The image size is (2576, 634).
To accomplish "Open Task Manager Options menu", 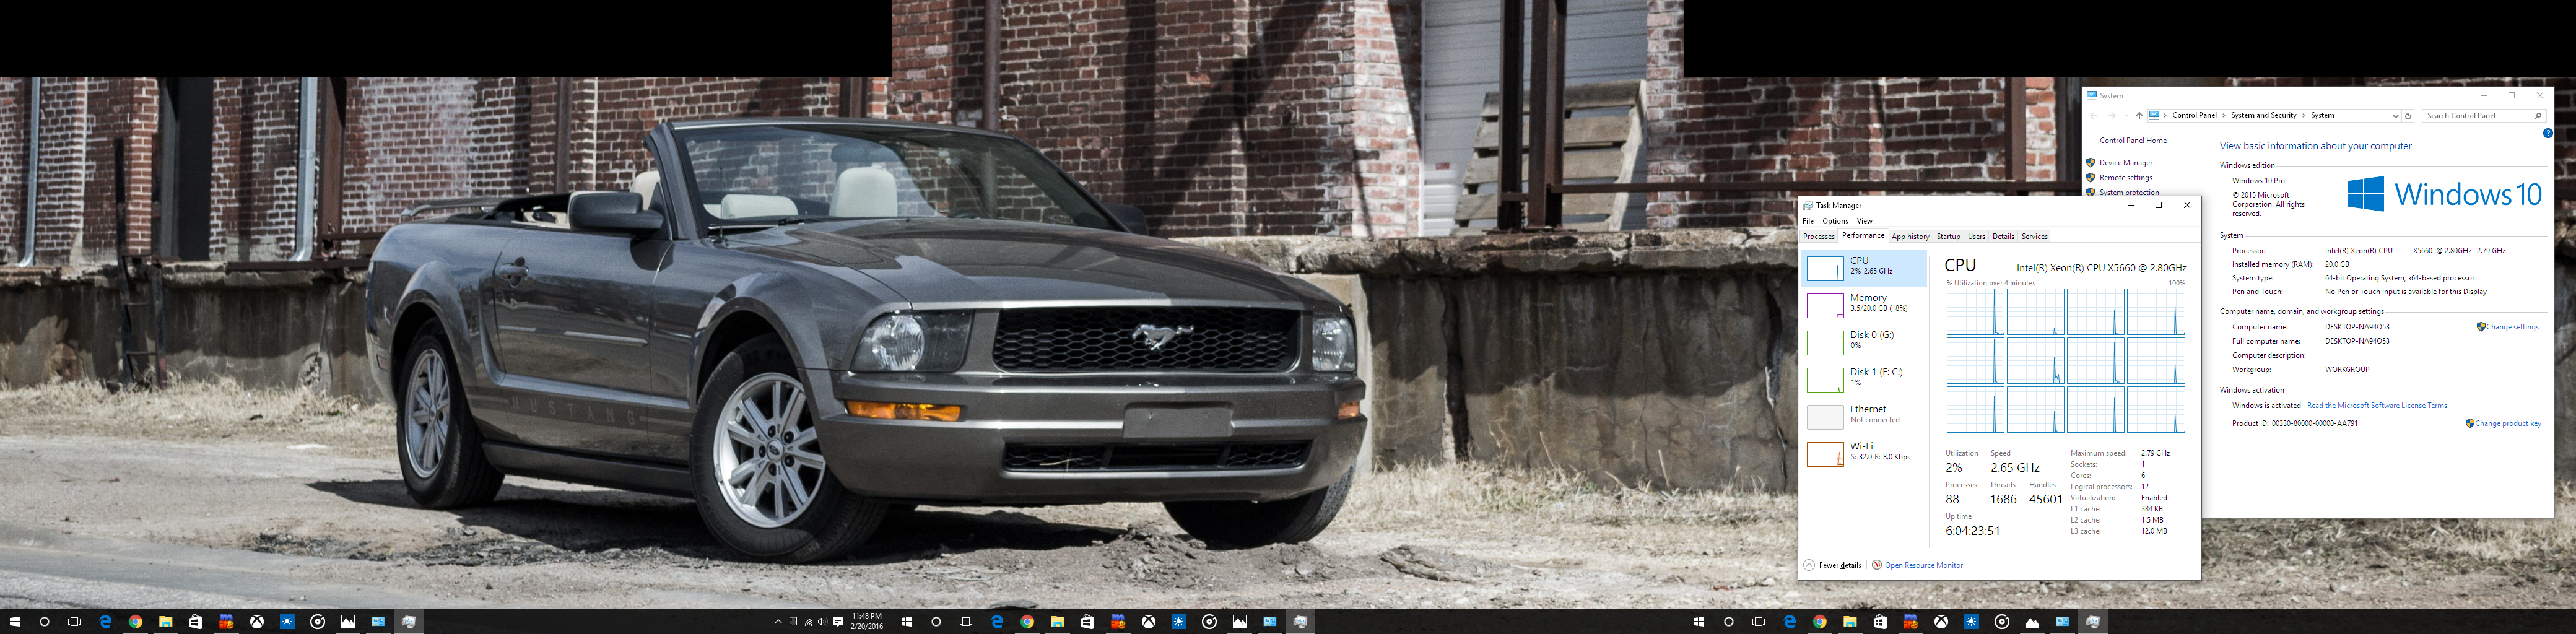I will [x=1835, y=221].
